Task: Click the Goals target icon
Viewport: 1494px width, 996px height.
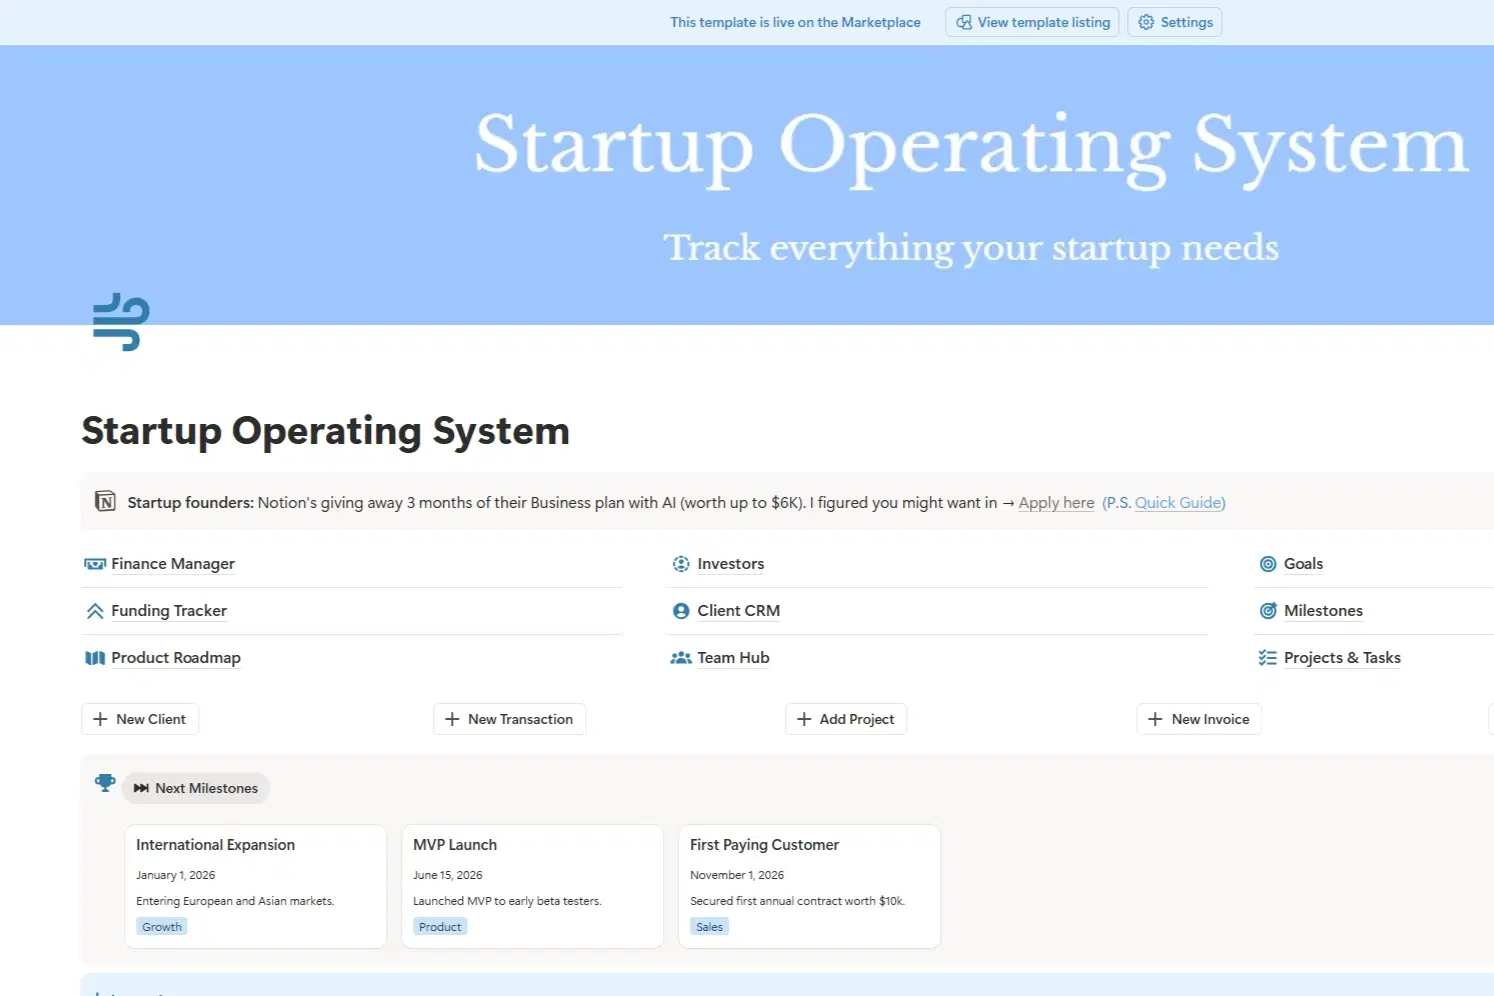Action: coord(1268,564)
